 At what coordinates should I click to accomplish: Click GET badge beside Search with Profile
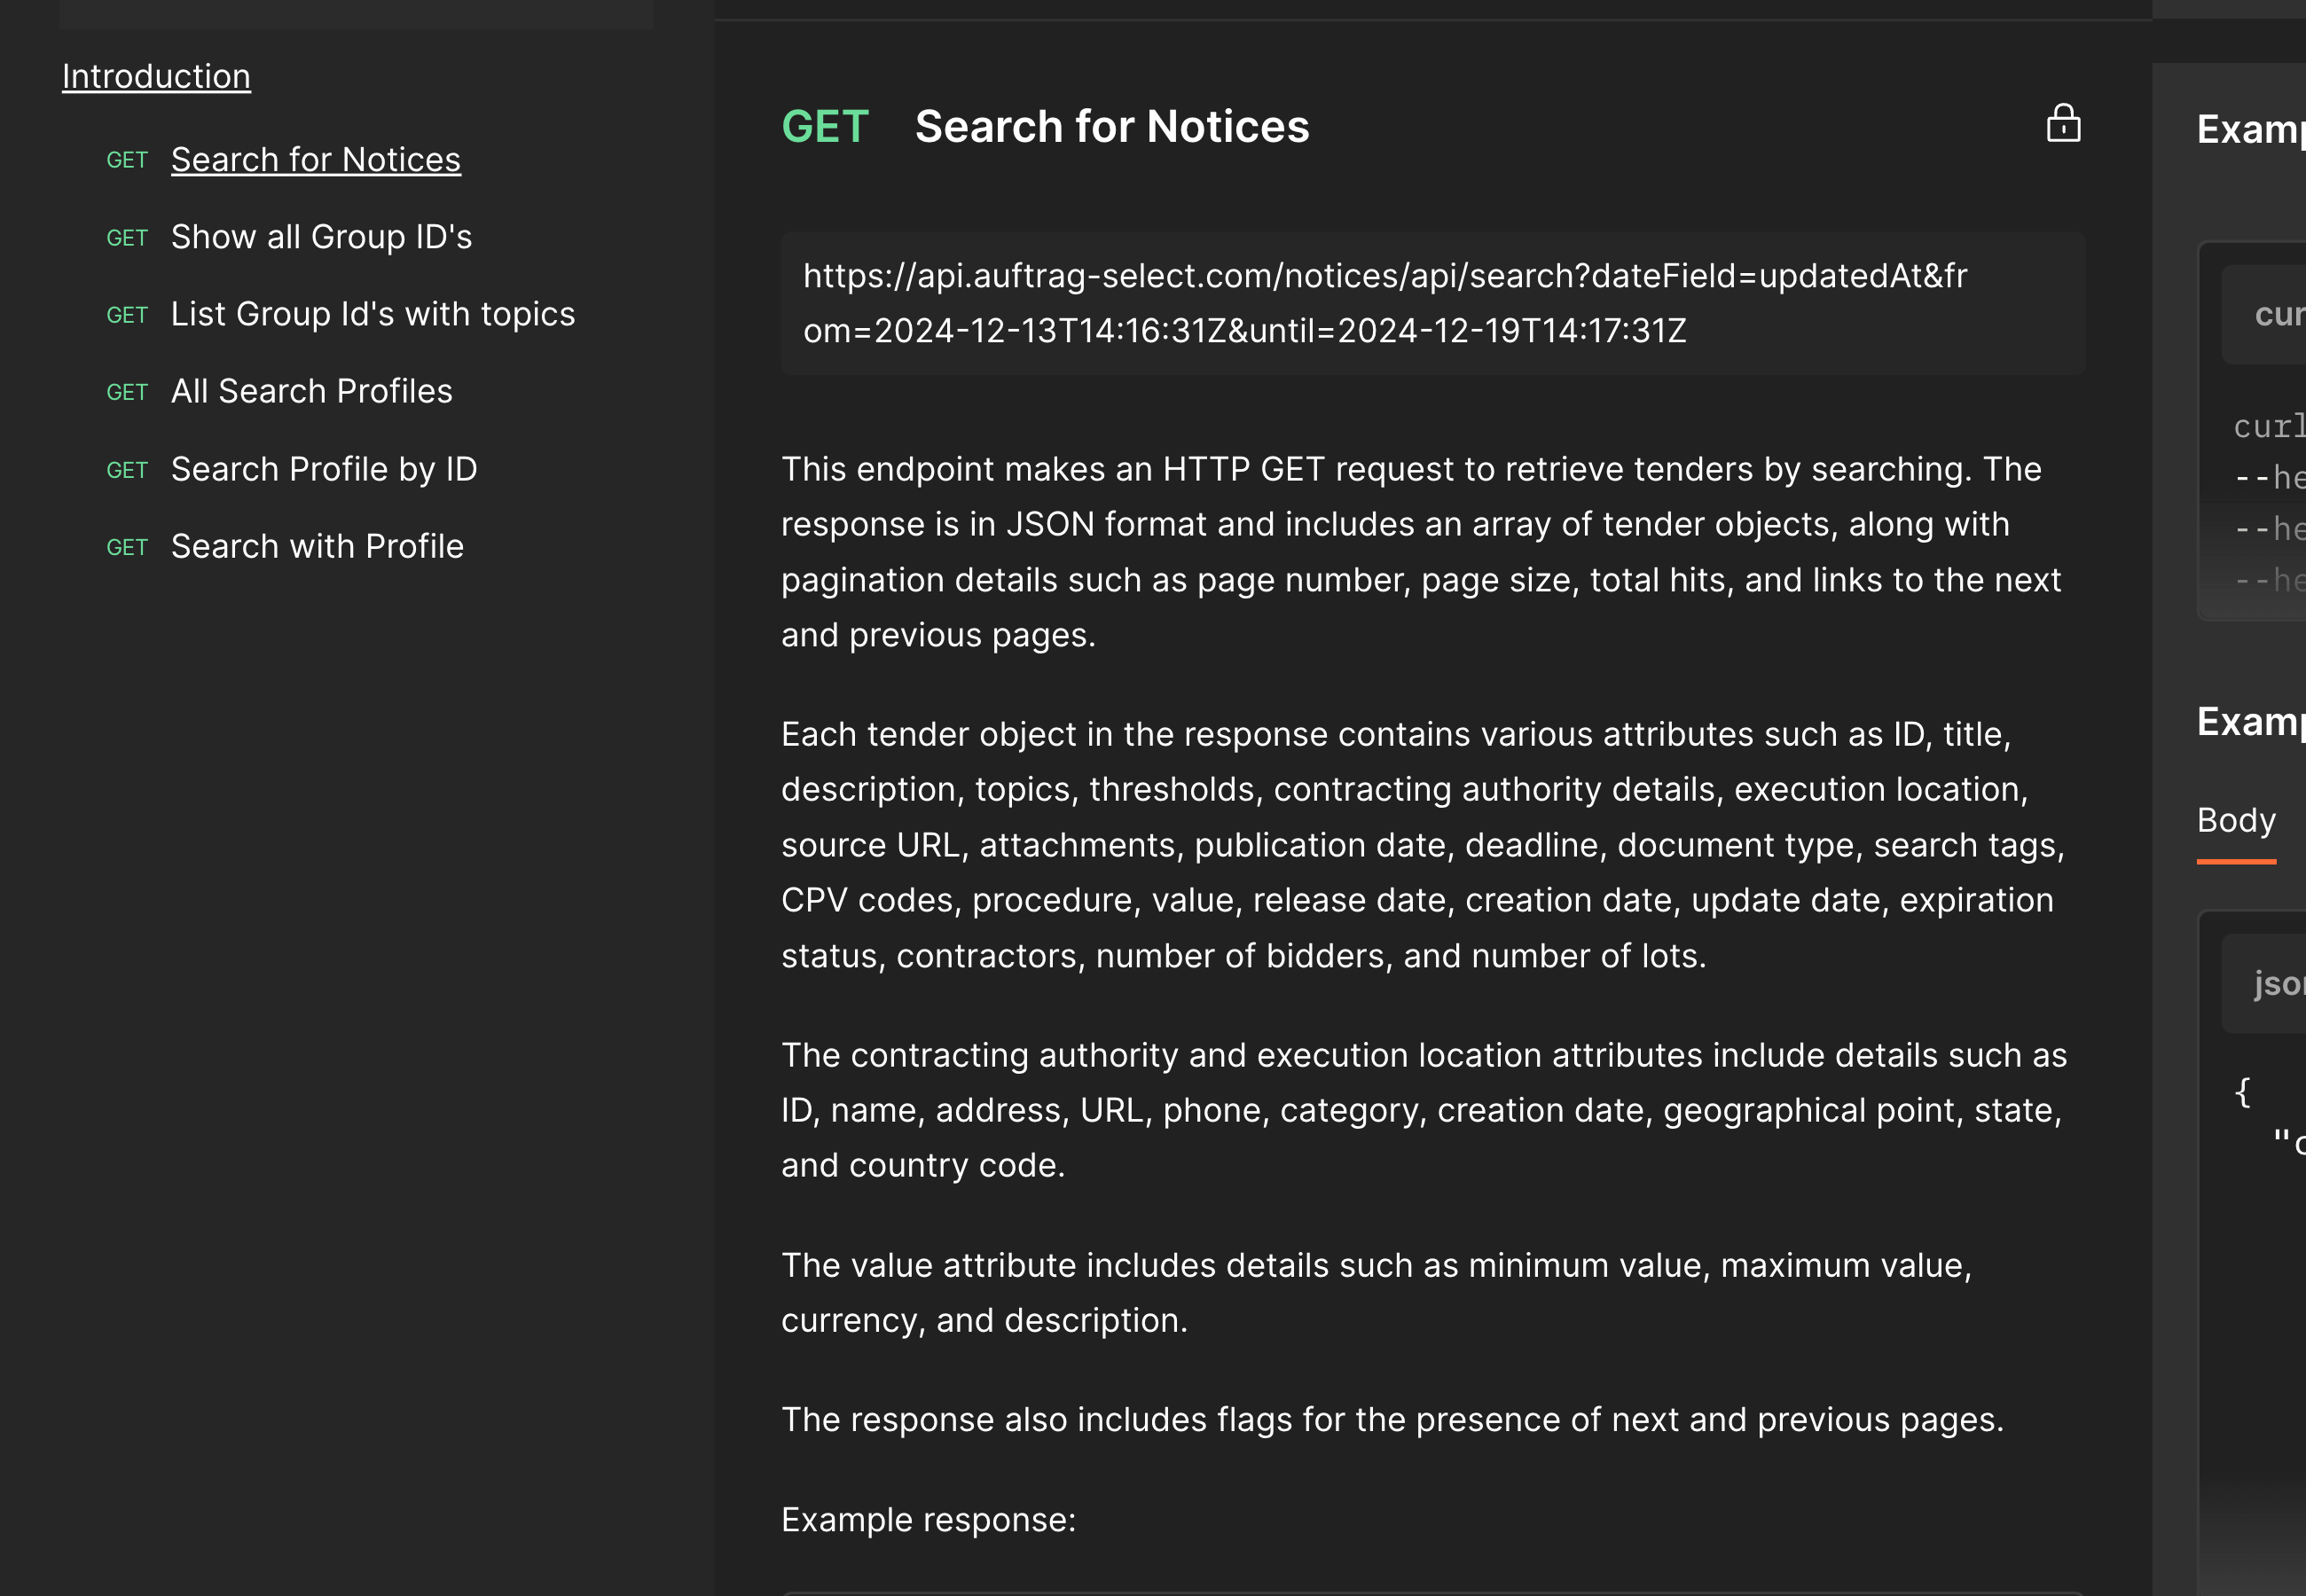pyautogui.click(x=127, y=547)
